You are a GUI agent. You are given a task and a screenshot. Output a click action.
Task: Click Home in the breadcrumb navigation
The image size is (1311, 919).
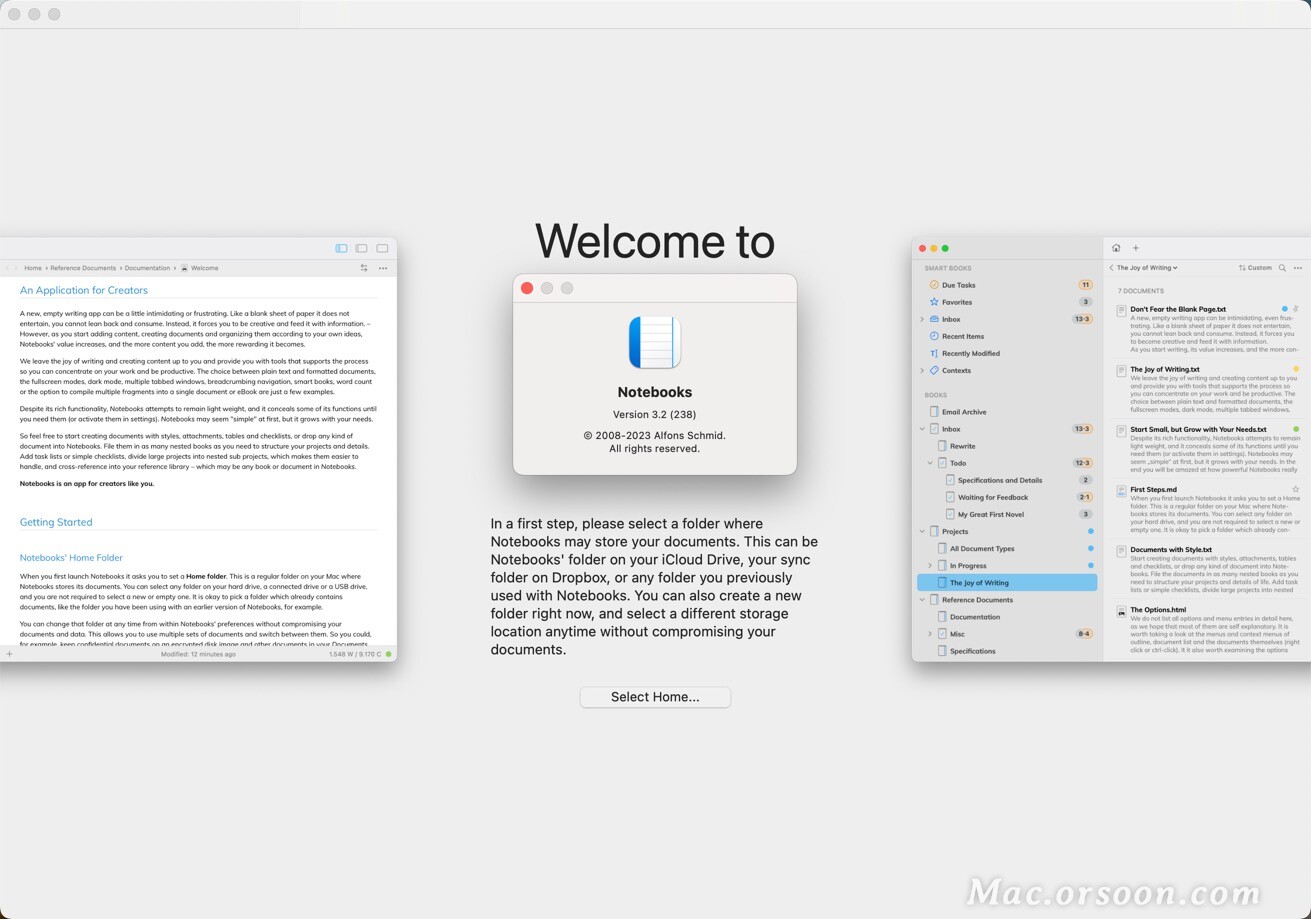coord(33,267)
